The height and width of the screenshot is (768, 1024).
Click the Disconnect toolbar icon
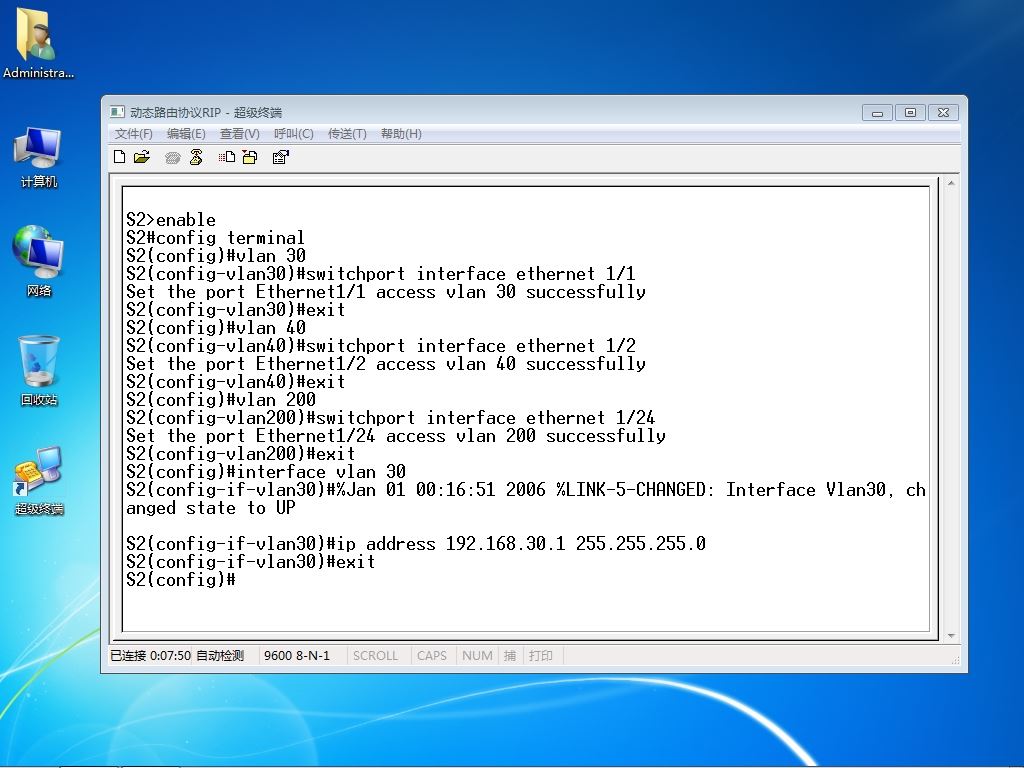[196, 157]
